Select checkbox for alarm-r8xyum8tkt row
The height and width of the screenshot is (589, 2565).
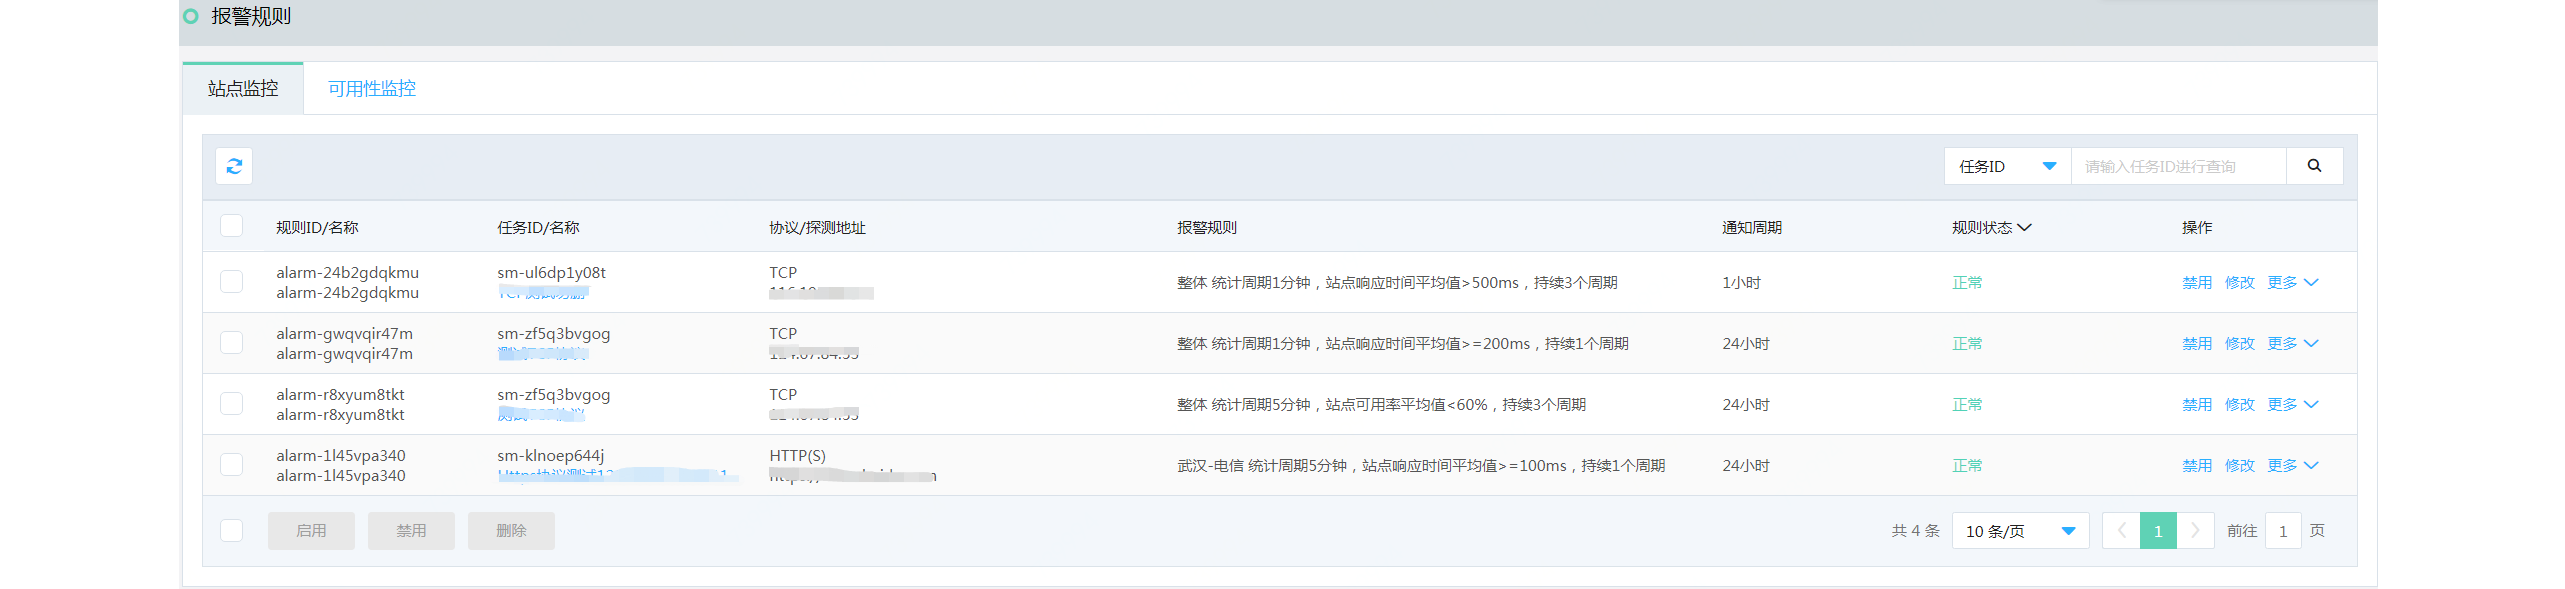point(231,404)
